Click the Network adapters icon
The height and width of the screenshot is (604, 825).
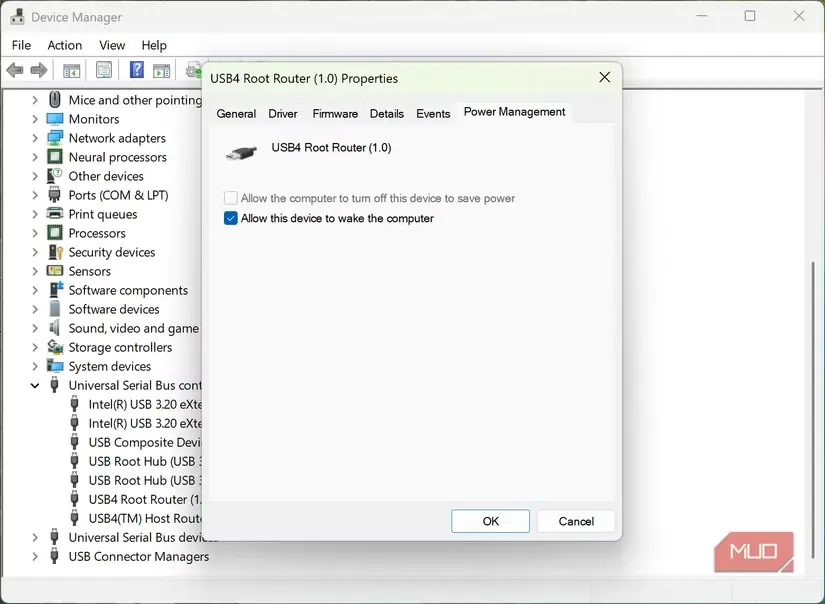[55, 138]
